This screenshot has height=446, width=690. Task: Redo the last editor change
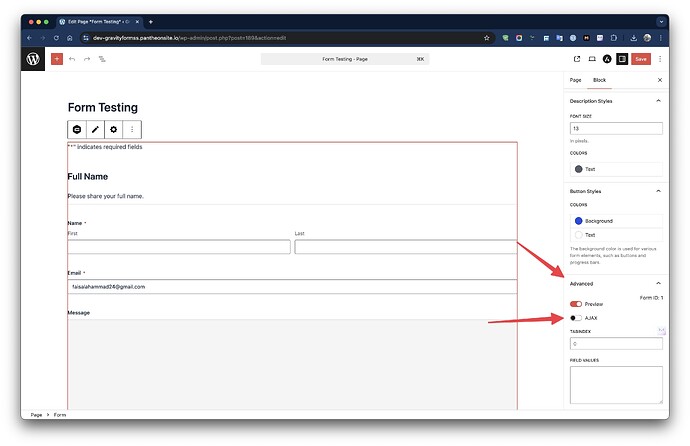tap(87, 59)
